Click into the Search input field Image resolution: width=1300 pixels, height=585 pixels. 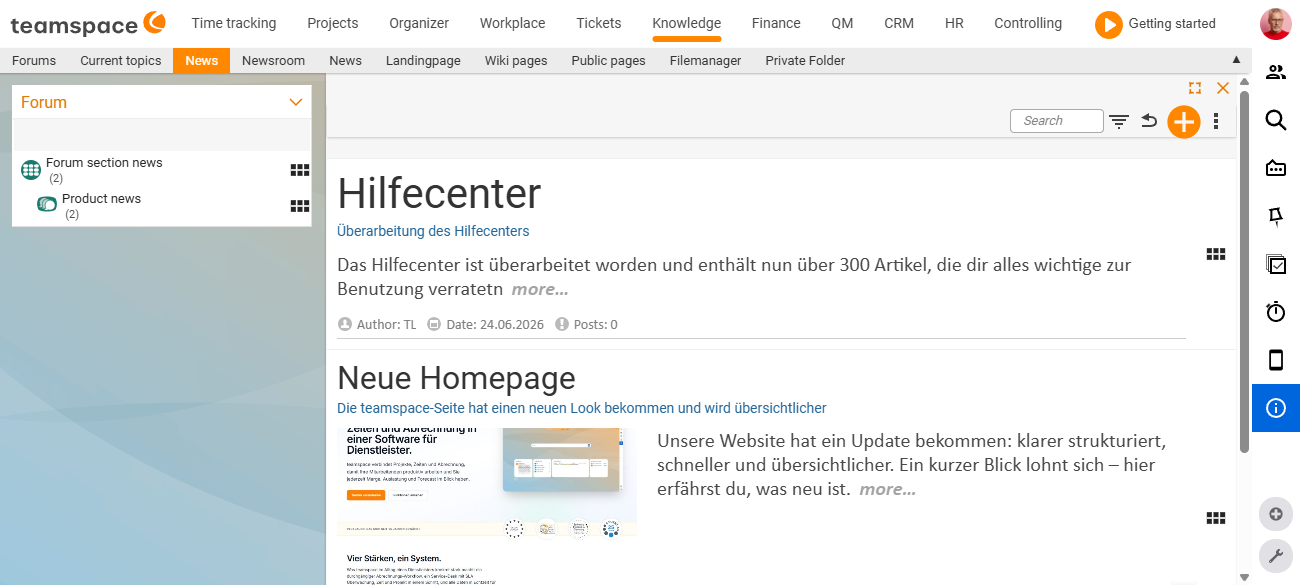click(x=1057, y=121)
